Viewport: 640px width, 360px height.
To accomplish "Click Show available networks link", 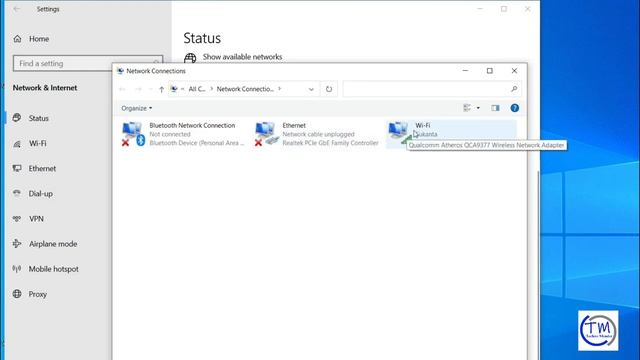I will pos(242,57).
